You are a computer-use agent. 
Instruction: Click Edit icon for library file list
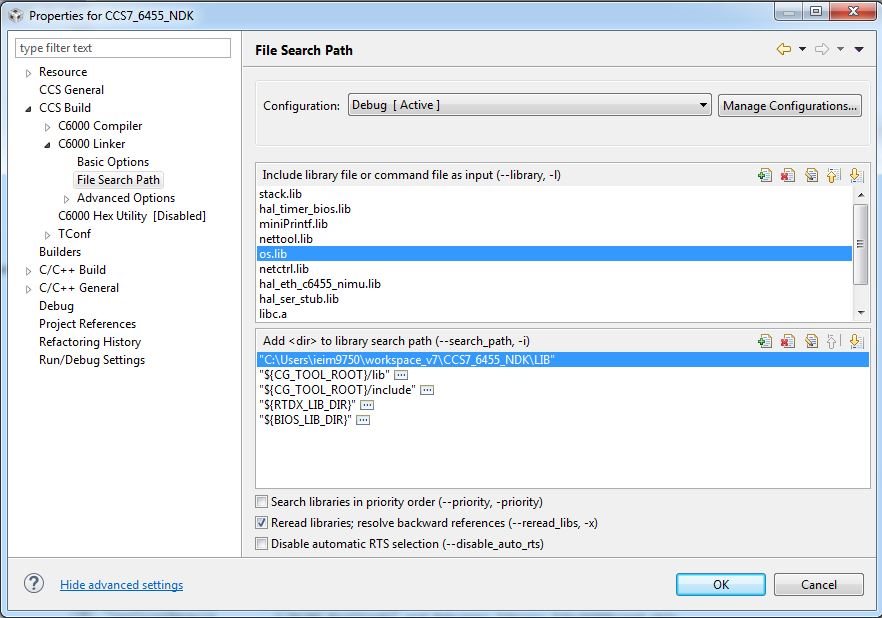click(810, 175)
